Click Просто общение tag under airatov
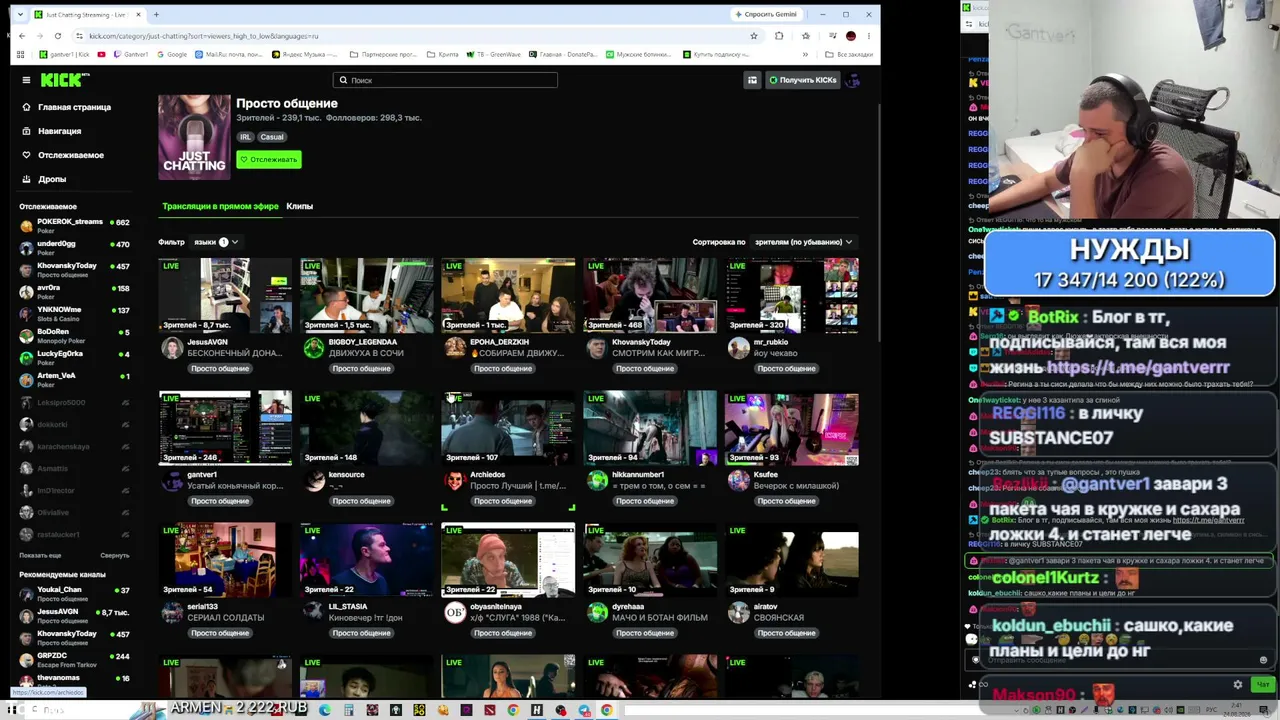 [x=786, y=633]
